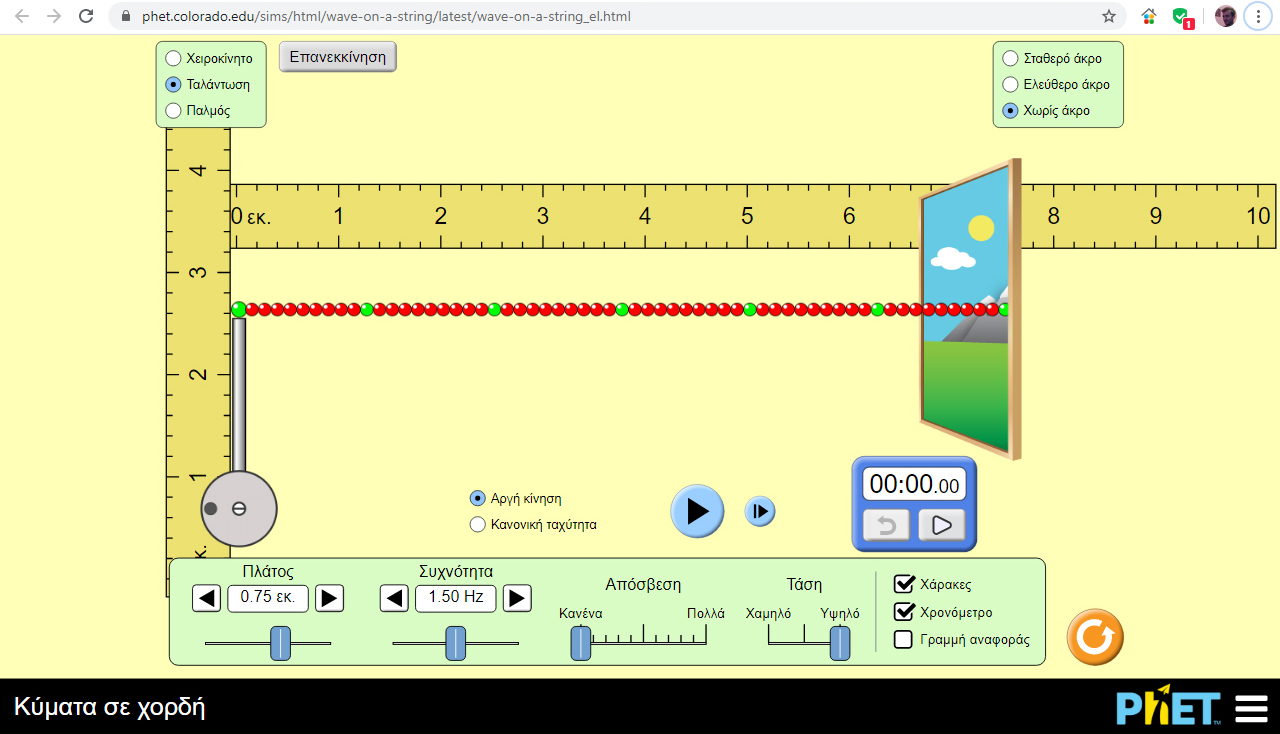Image resolution: width=1280 pixels, height=734 pixels.
Task: Increase amplitude with the right Πλάτος arrow
Action: coord(329,599)
